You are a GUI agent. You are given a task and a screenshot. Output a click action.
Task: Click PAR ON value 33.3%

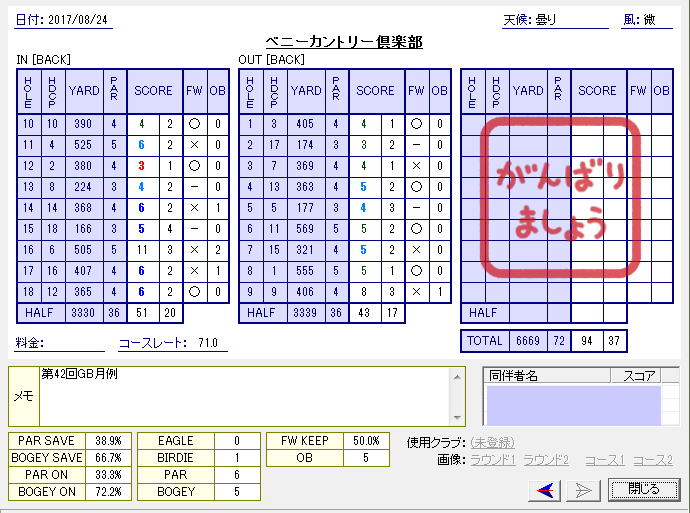point(108,475)
